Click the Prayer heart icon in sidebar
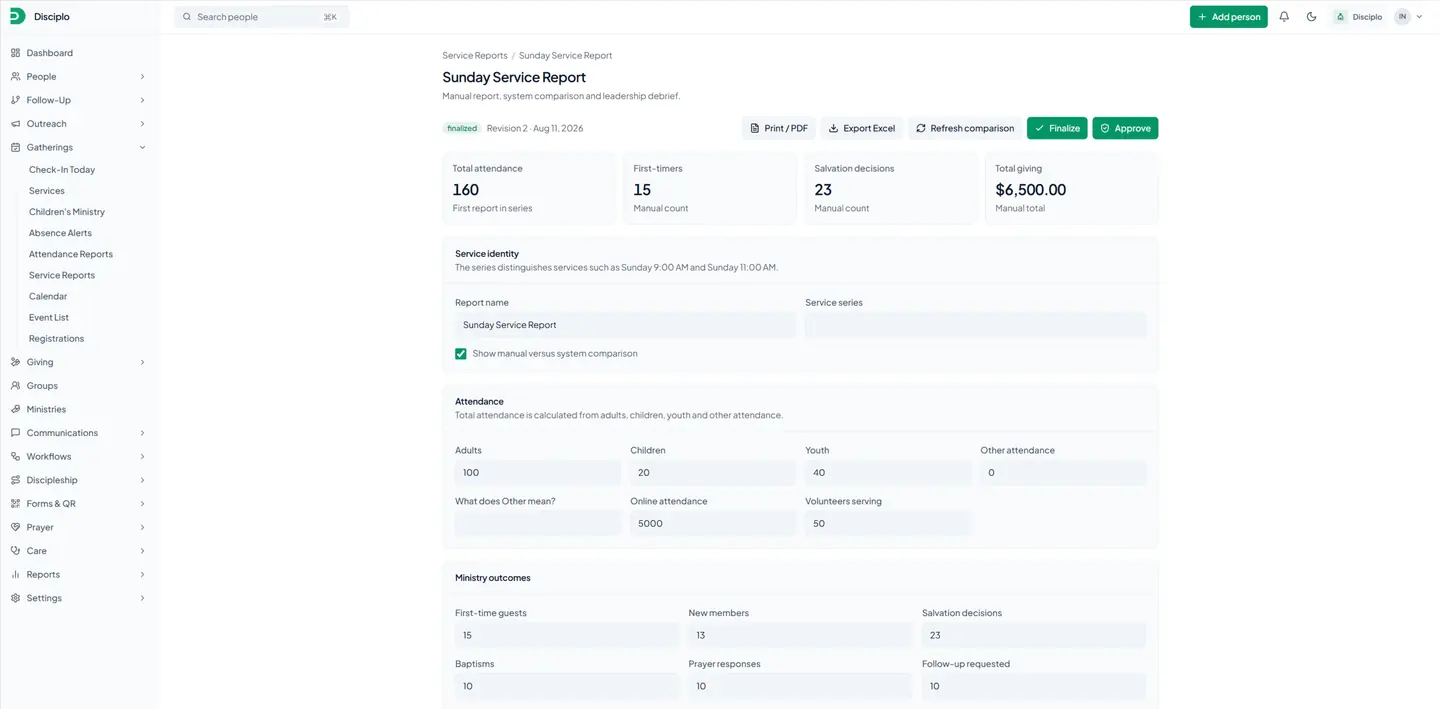The width and height of the screenshot is (1440, 709). click(x=15, y=527)
